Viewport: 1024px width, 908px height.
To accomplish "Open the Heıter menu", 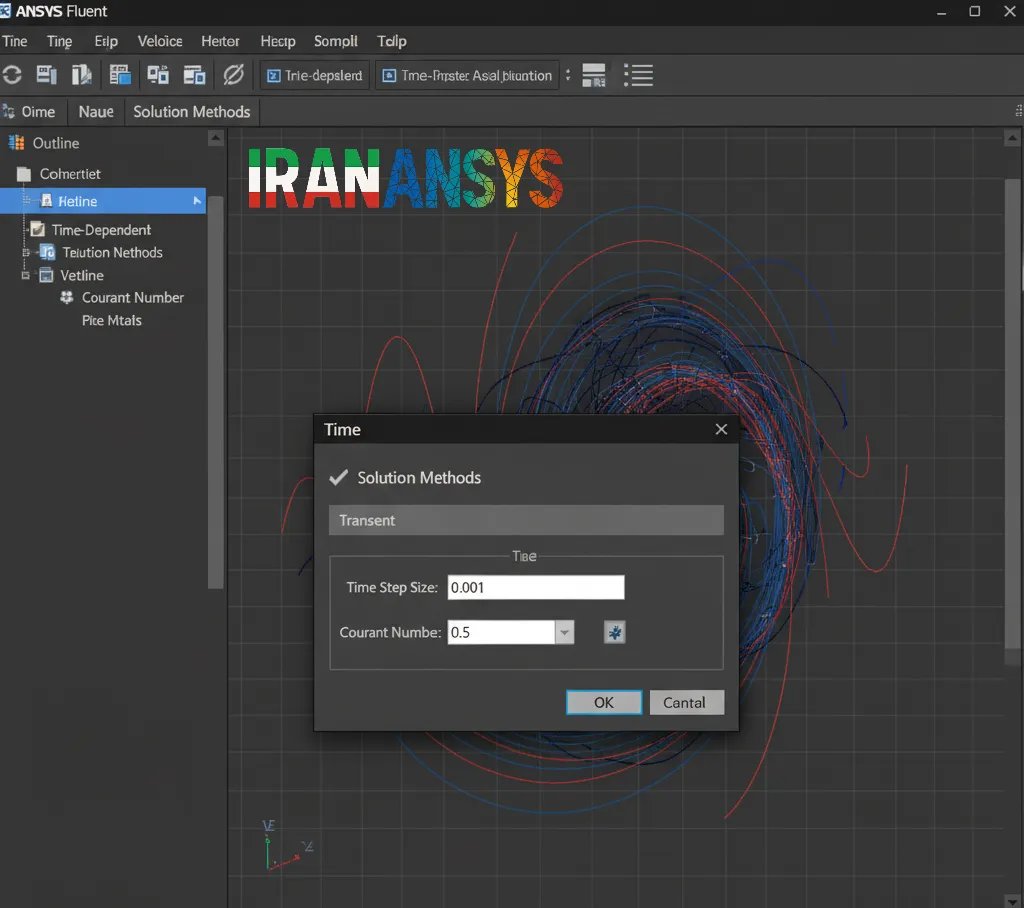I will click(x=220, y=41).
